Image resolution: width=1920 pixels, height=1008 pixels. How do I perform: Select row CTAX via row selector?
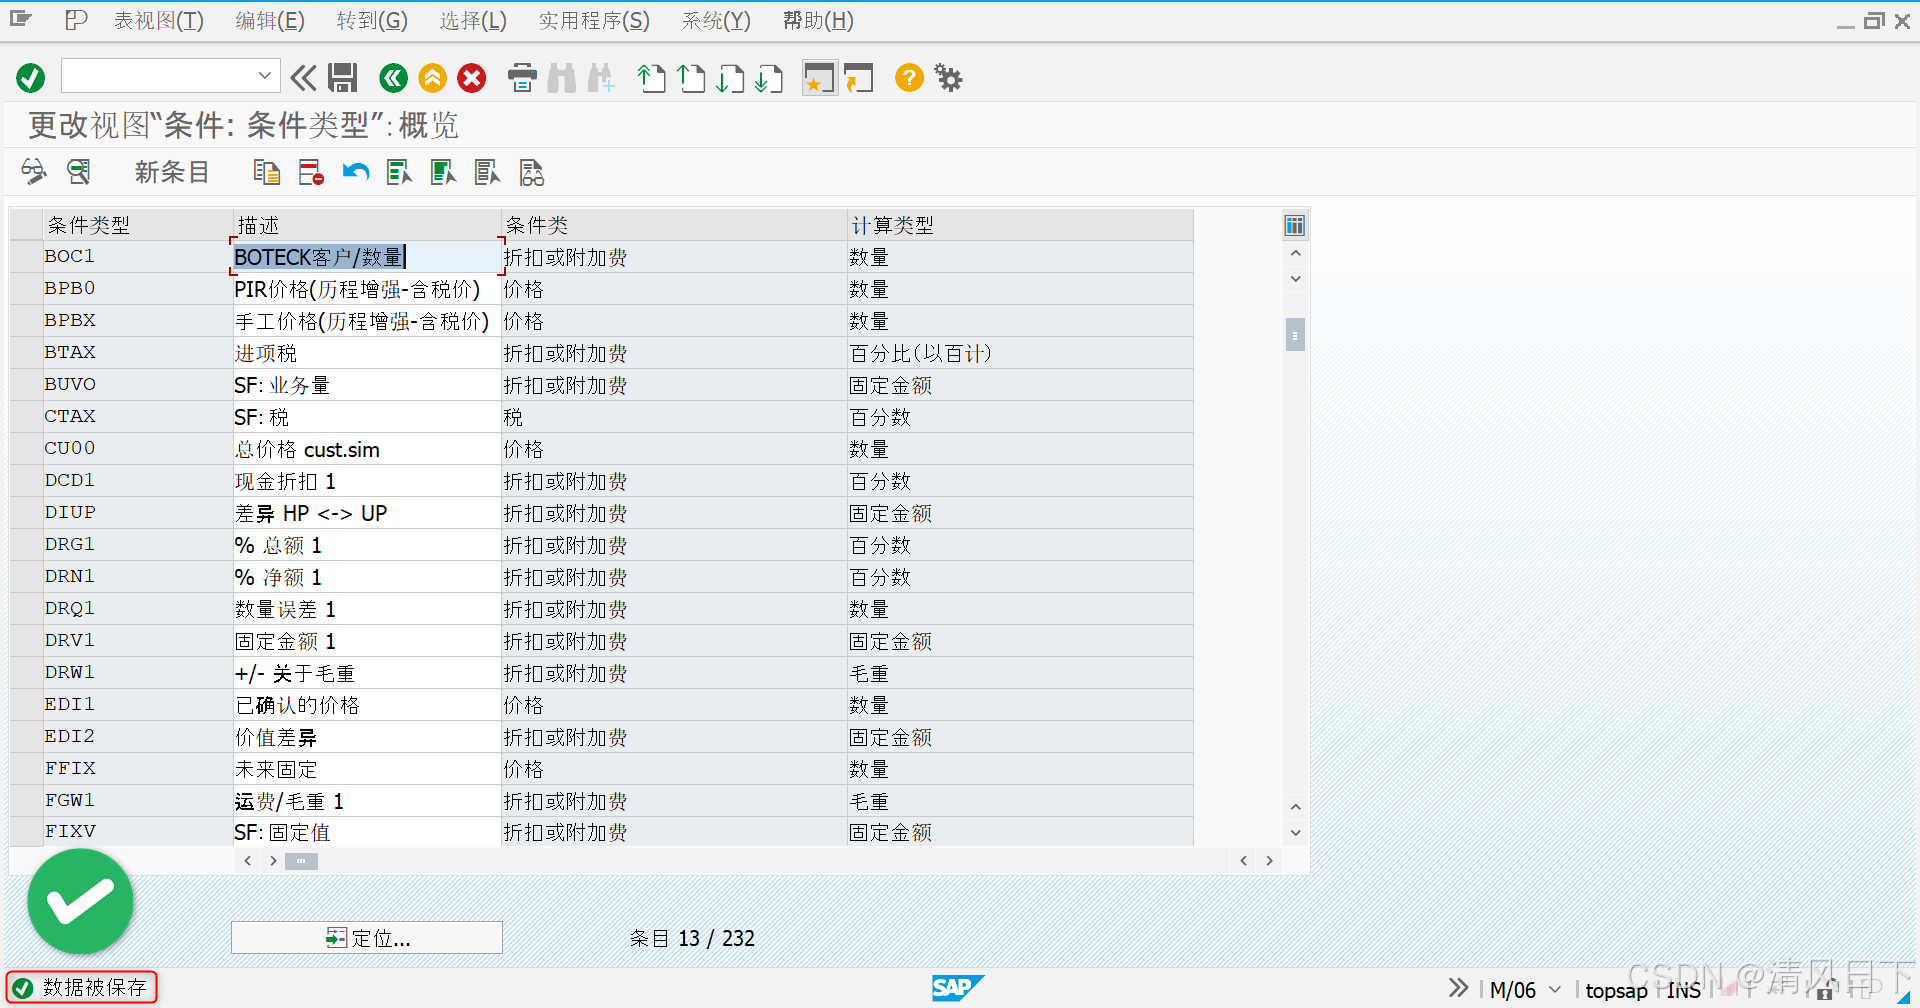25,417
